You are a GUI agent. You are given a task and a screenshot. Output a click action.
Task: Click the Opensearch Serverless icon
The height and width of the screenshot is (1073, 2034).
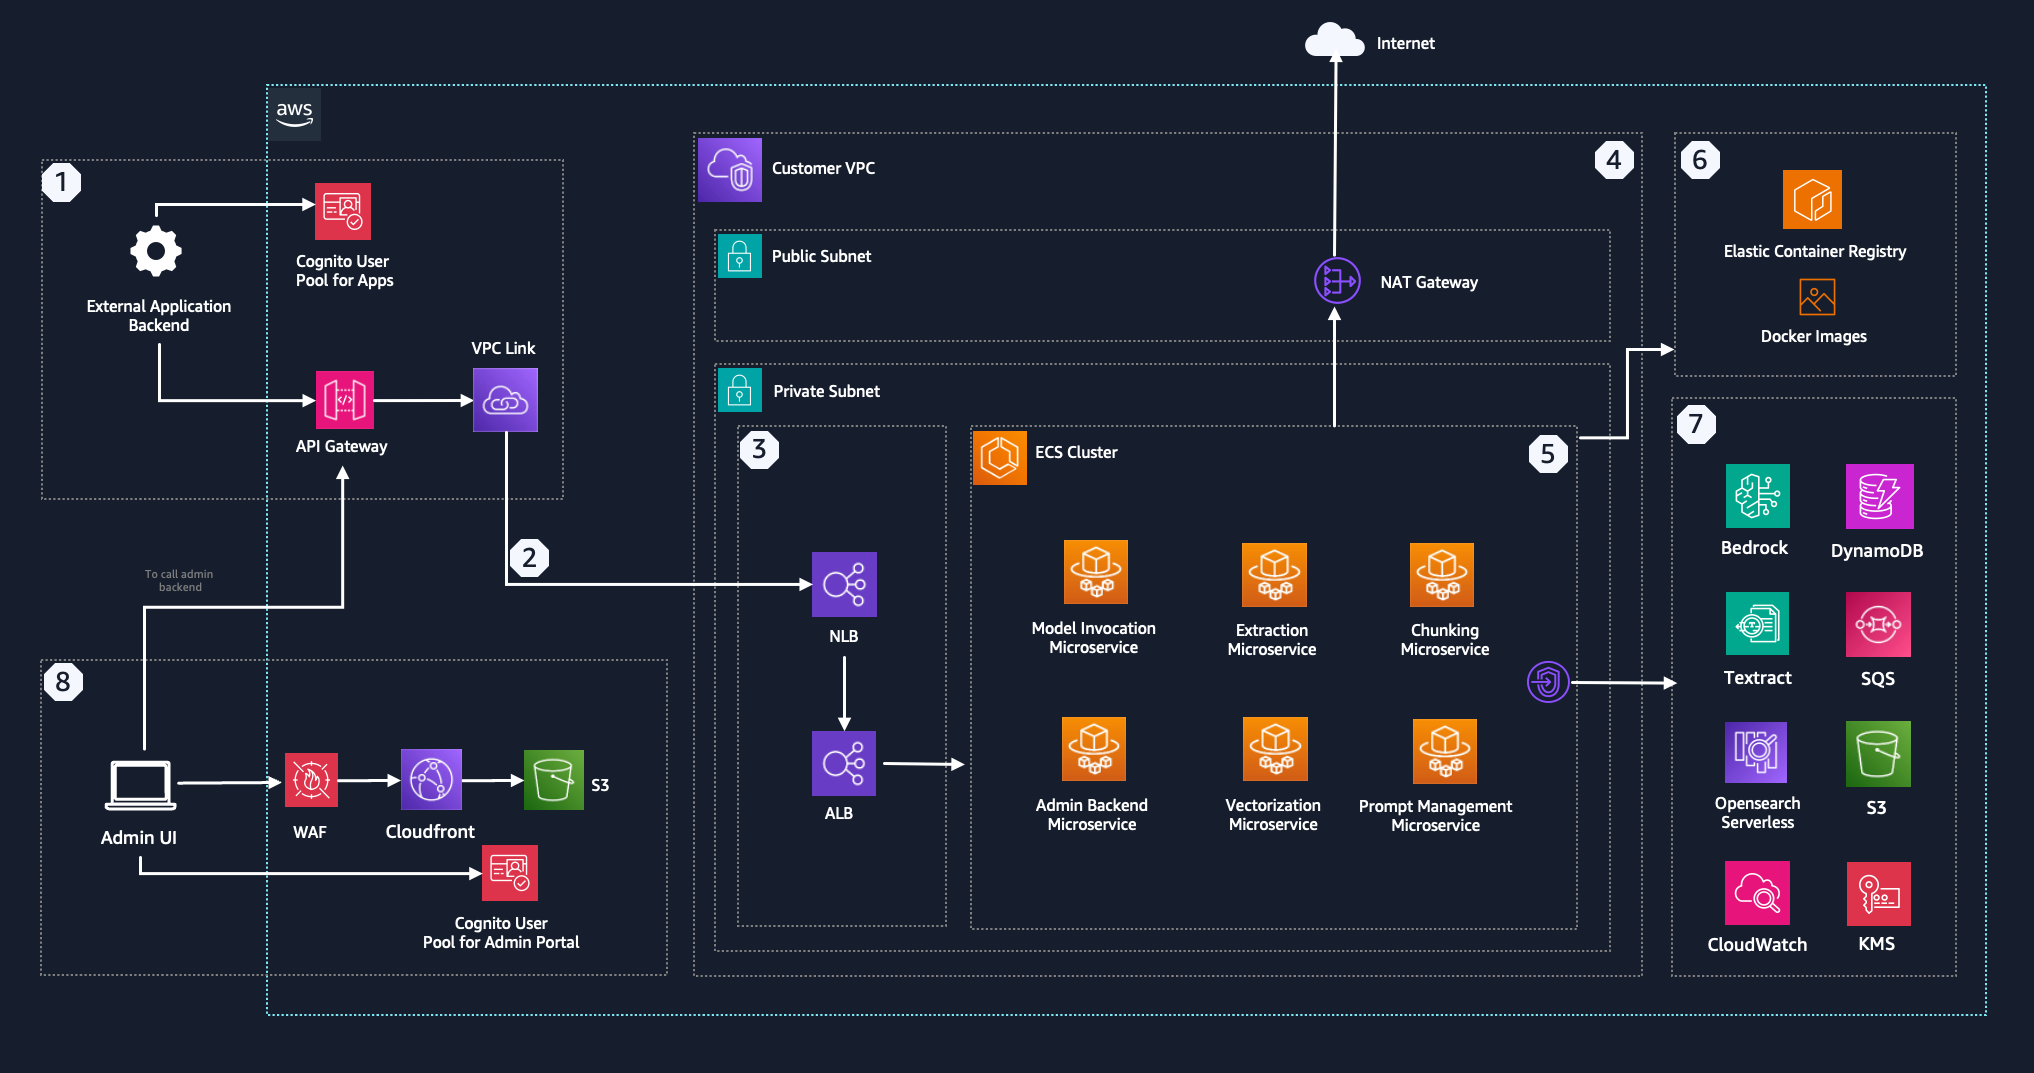pos(1756,752)
